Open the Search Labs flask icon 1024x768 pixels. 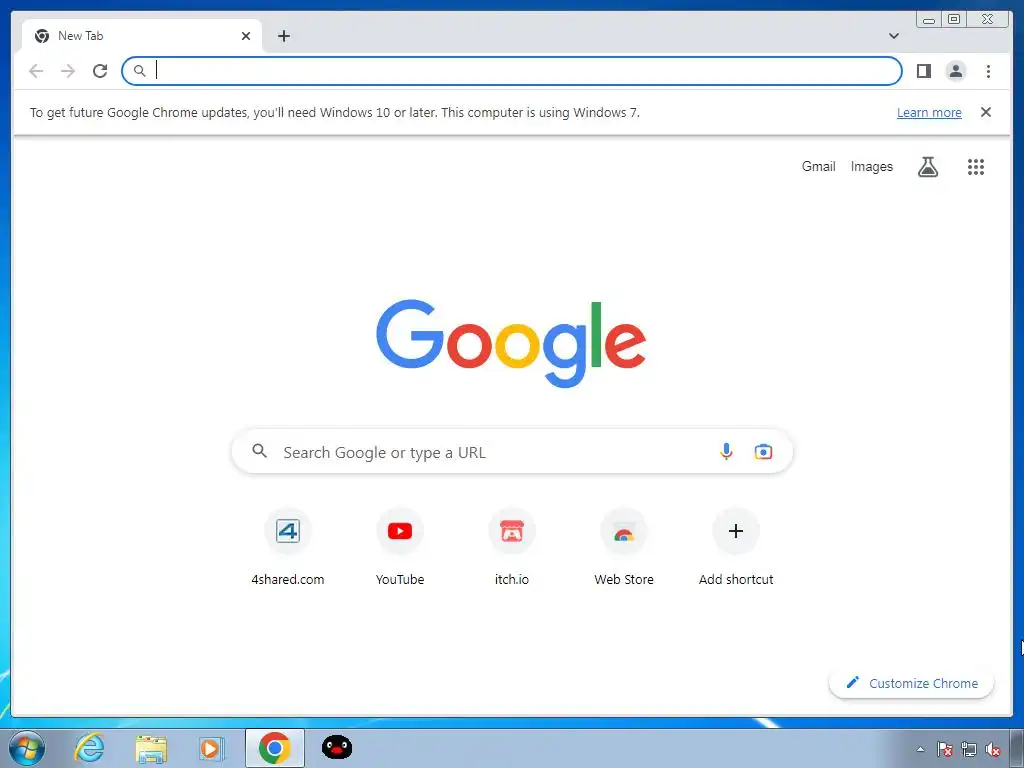pyautogui.click(x=927, y=167)
